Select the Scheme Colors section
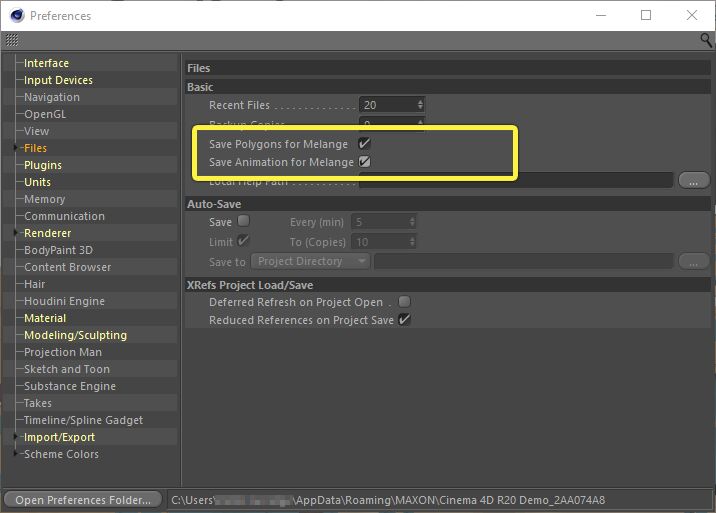This screenshot has width=716, height=513. point(61,454)
